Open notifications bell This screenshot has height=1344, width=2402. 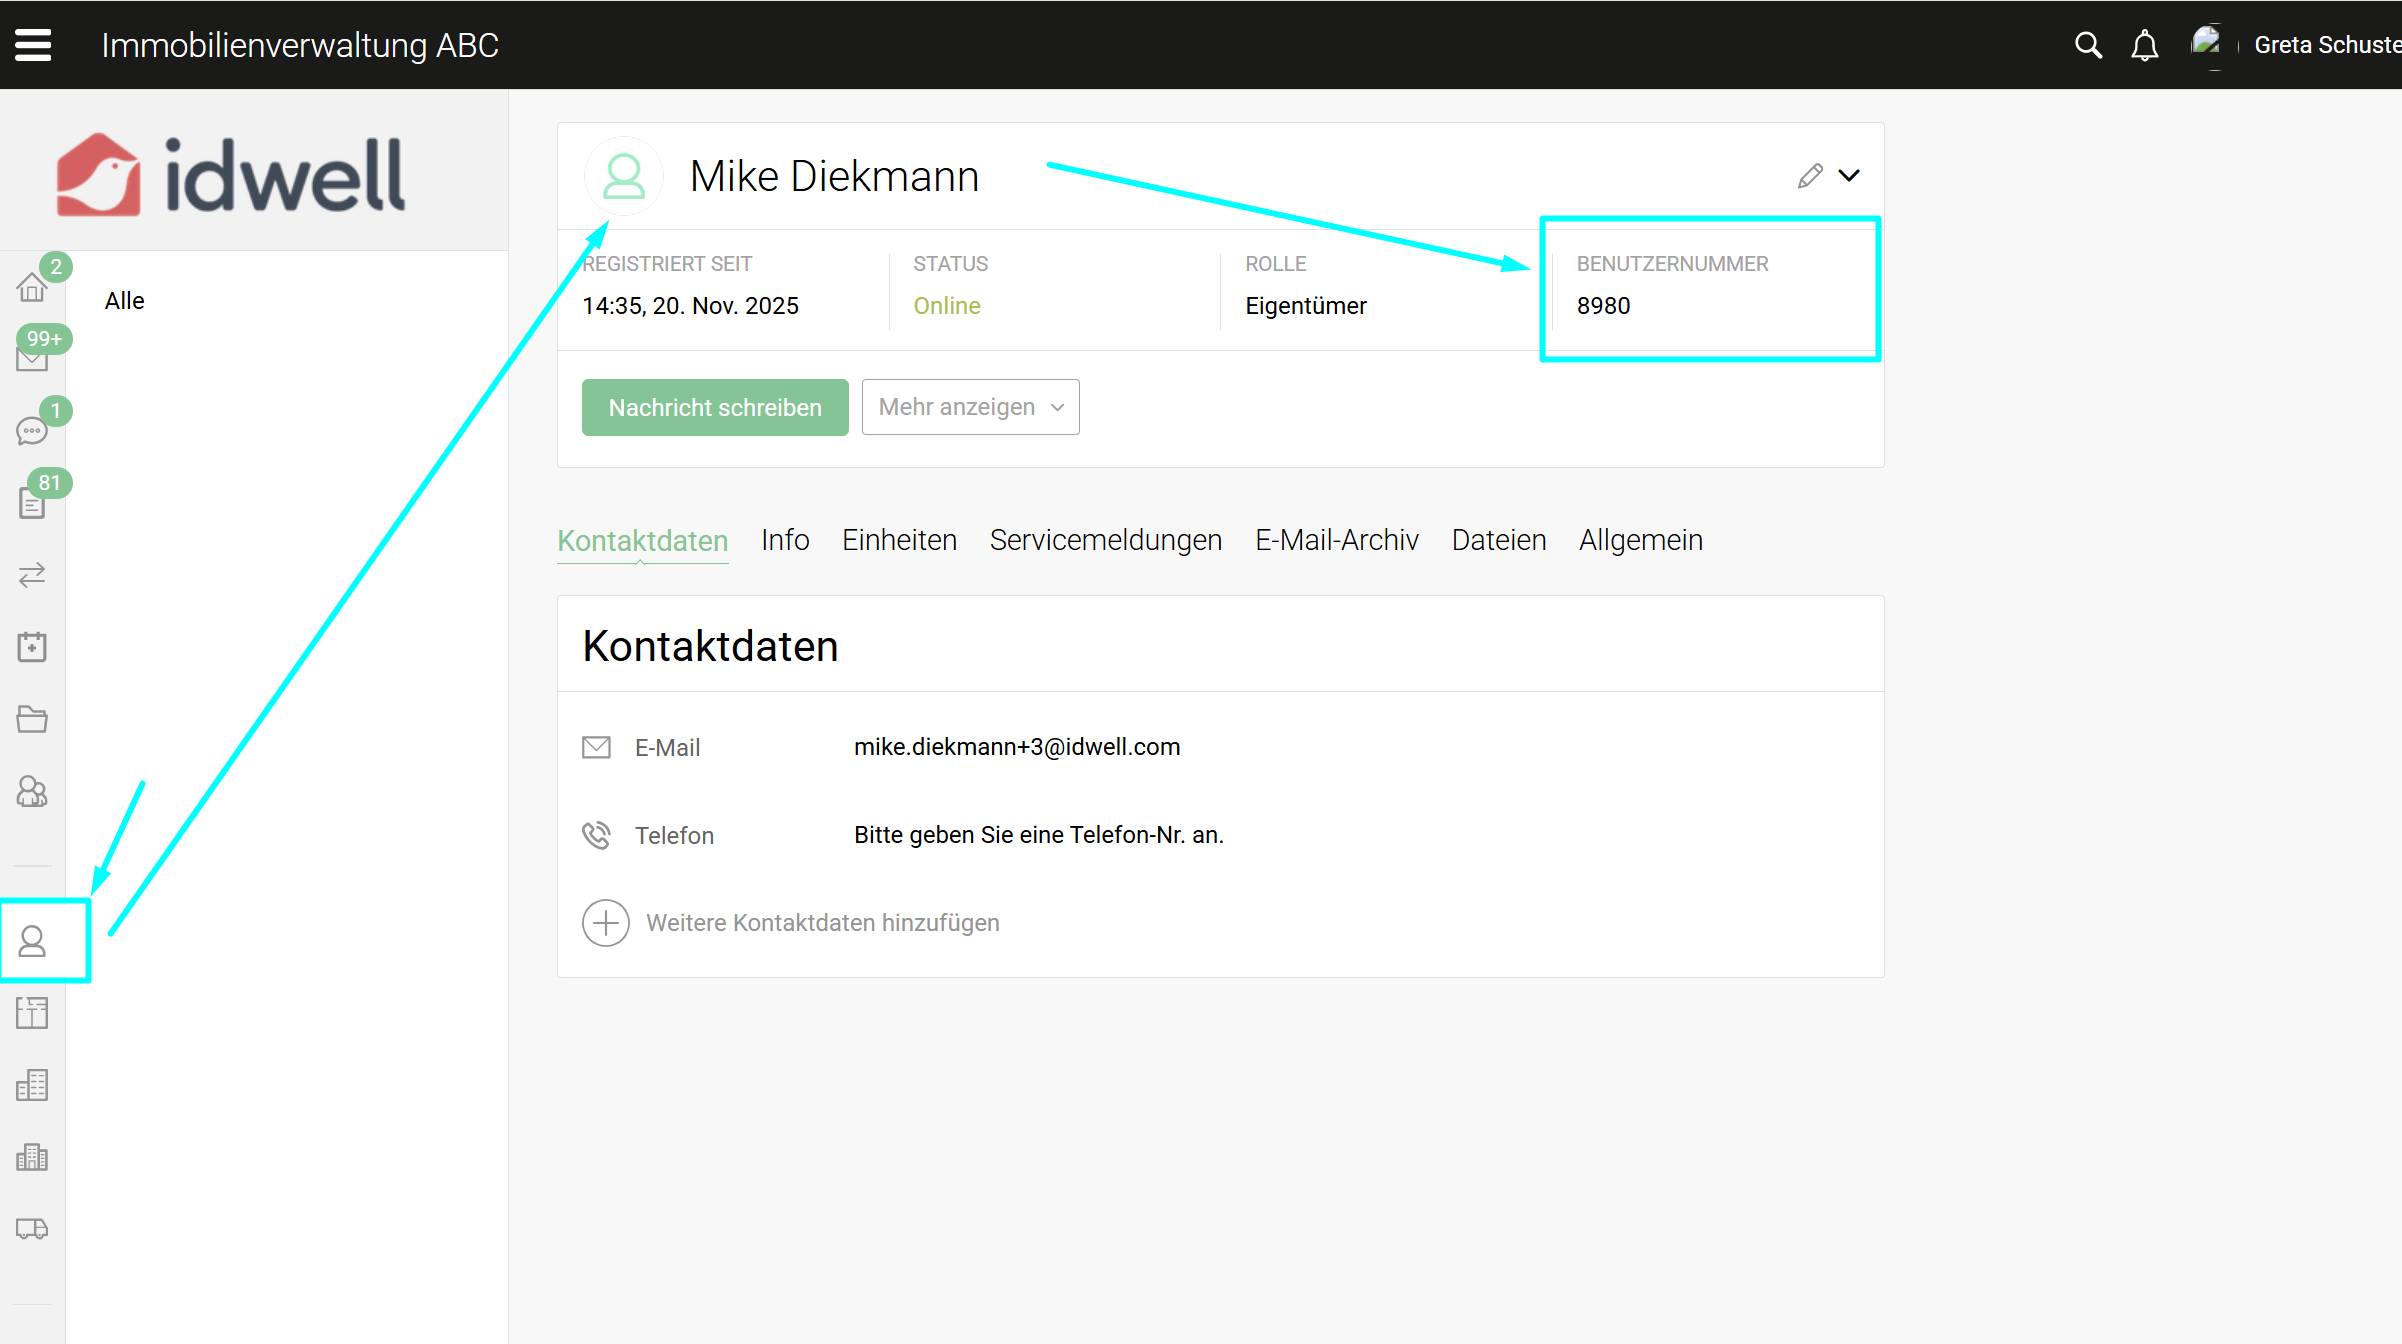2144,46
